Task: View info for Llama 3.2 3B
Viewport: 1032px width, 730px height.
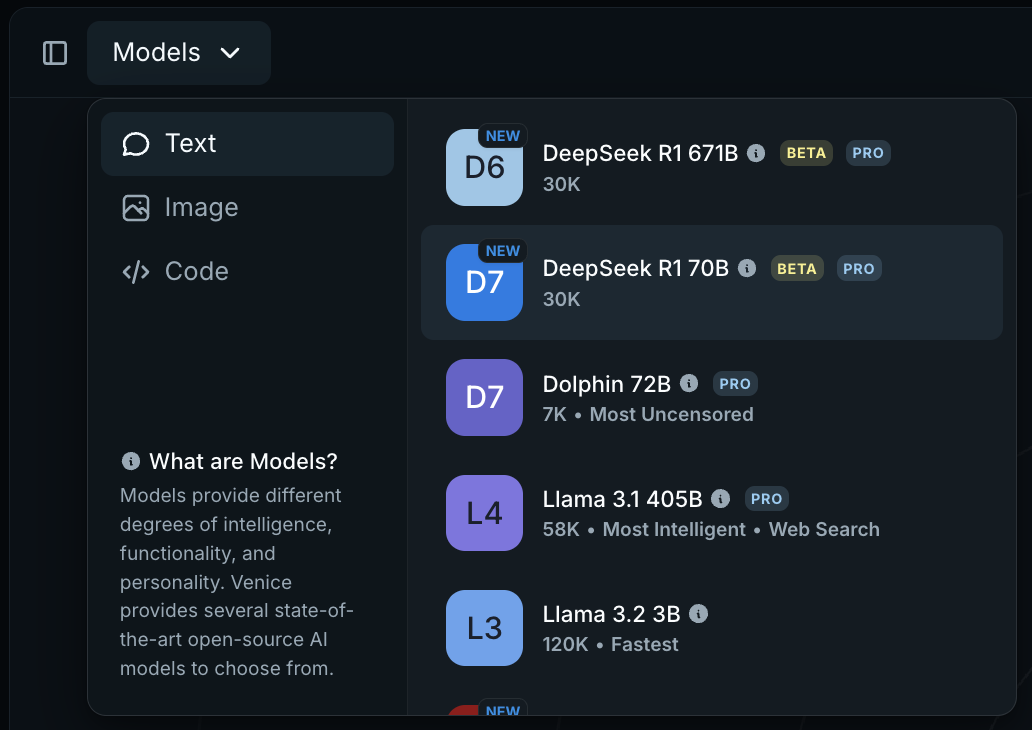Action: pyautogui.click(x=699, y=613)
